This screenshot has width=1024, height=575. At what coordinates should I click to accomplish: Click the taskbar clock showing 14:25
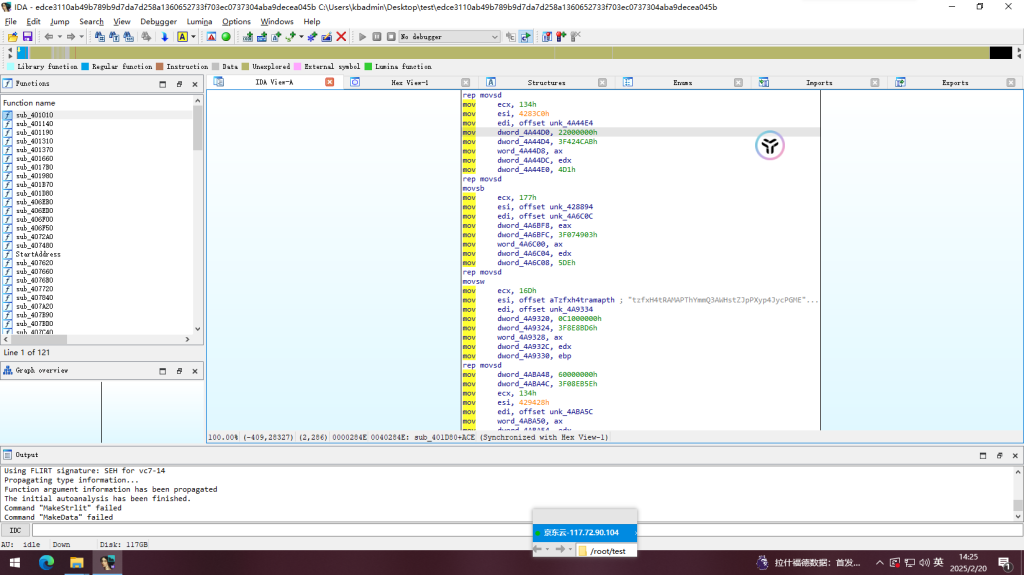click(968, 562)
